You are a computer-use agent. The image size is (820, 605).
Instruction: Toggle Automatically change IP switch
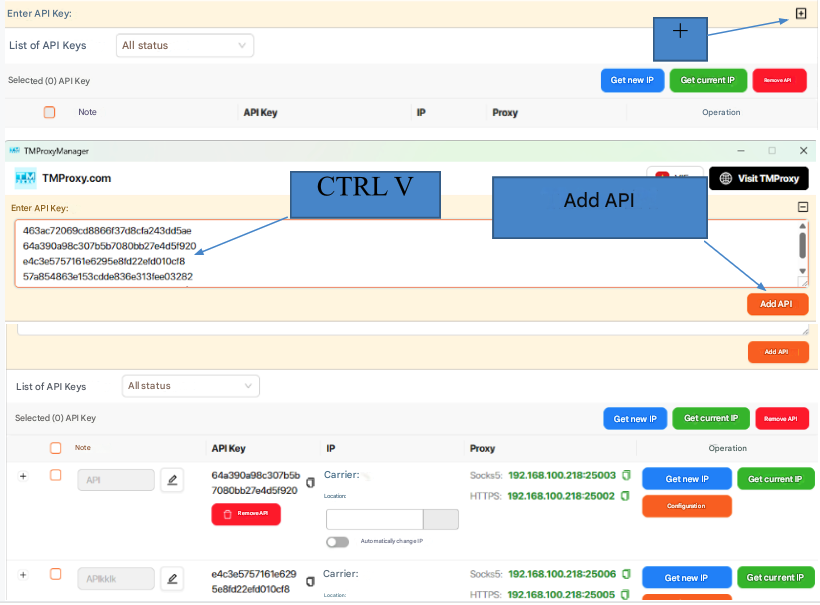pyautogui.click(x=338, y=541)
